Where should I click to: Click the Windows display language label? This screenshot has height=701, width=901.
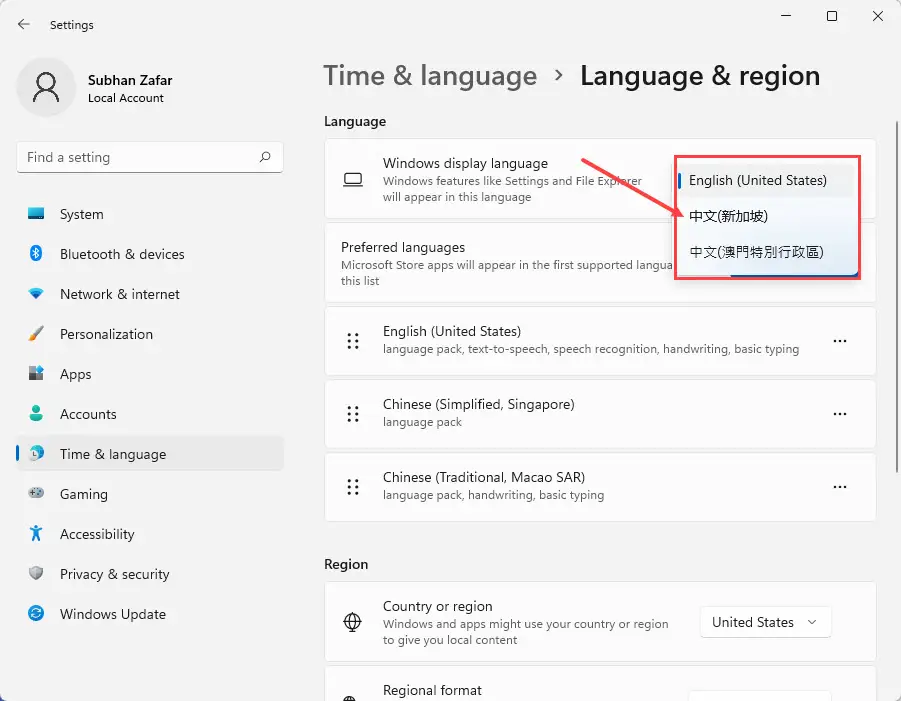tap(465, 163)
